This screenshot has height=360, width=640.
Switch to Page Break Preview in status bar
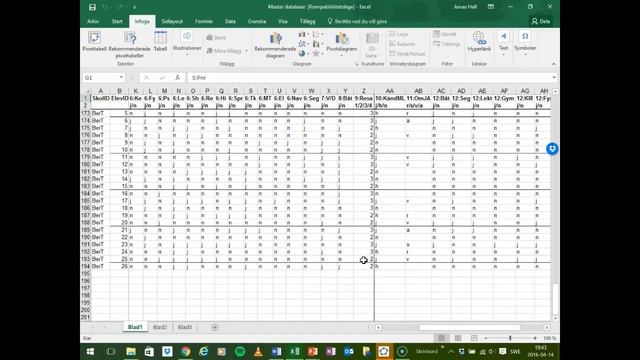pyautogui.click(x=474, y=338)
